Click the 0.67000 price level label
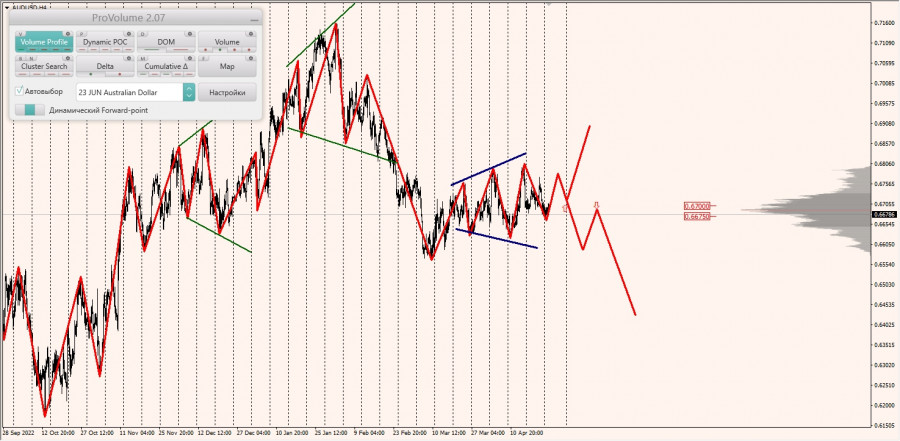The height and width of the screenshot is (441, 900). click(697, 206)
